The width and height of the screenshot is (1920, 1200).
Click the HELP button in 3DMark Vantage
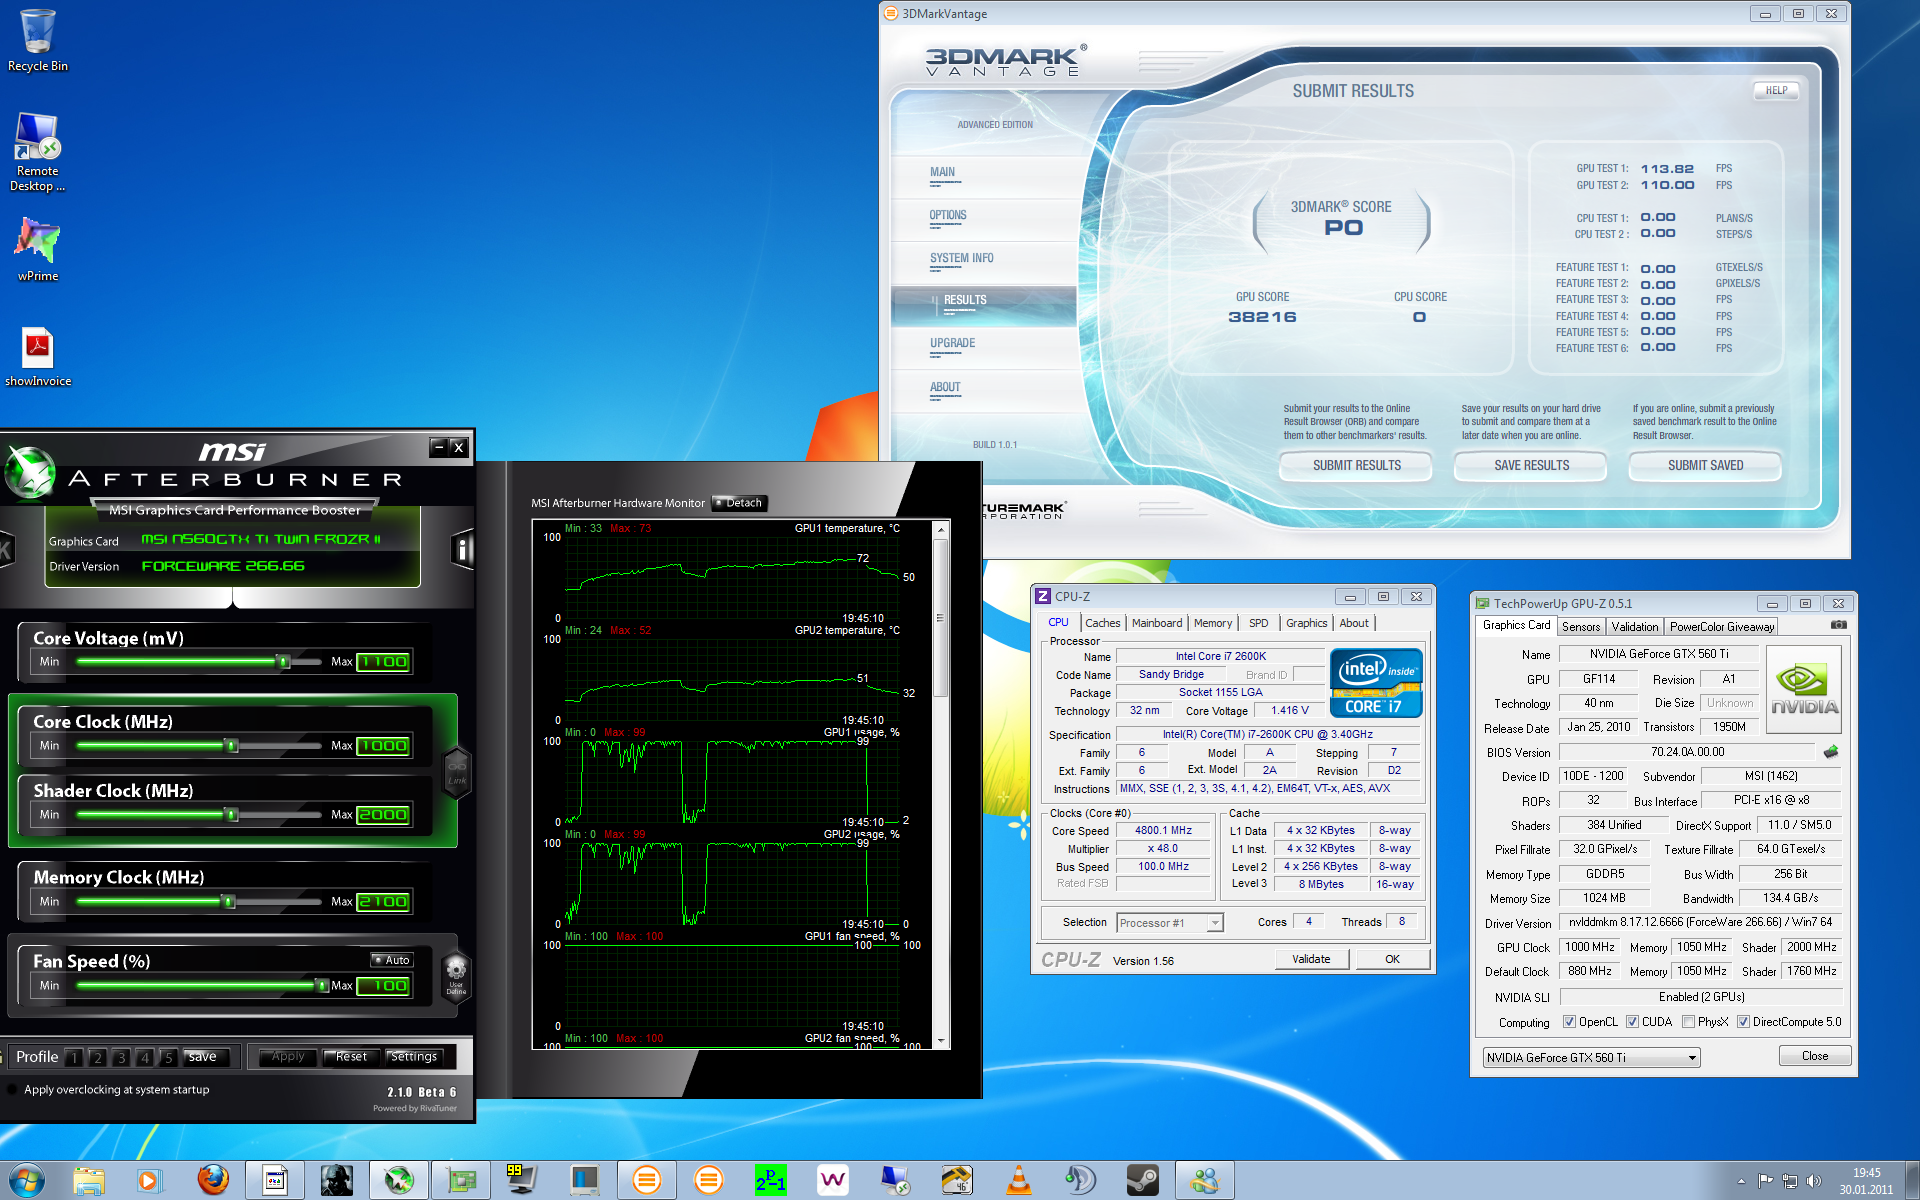click(x=1776, y=90)
